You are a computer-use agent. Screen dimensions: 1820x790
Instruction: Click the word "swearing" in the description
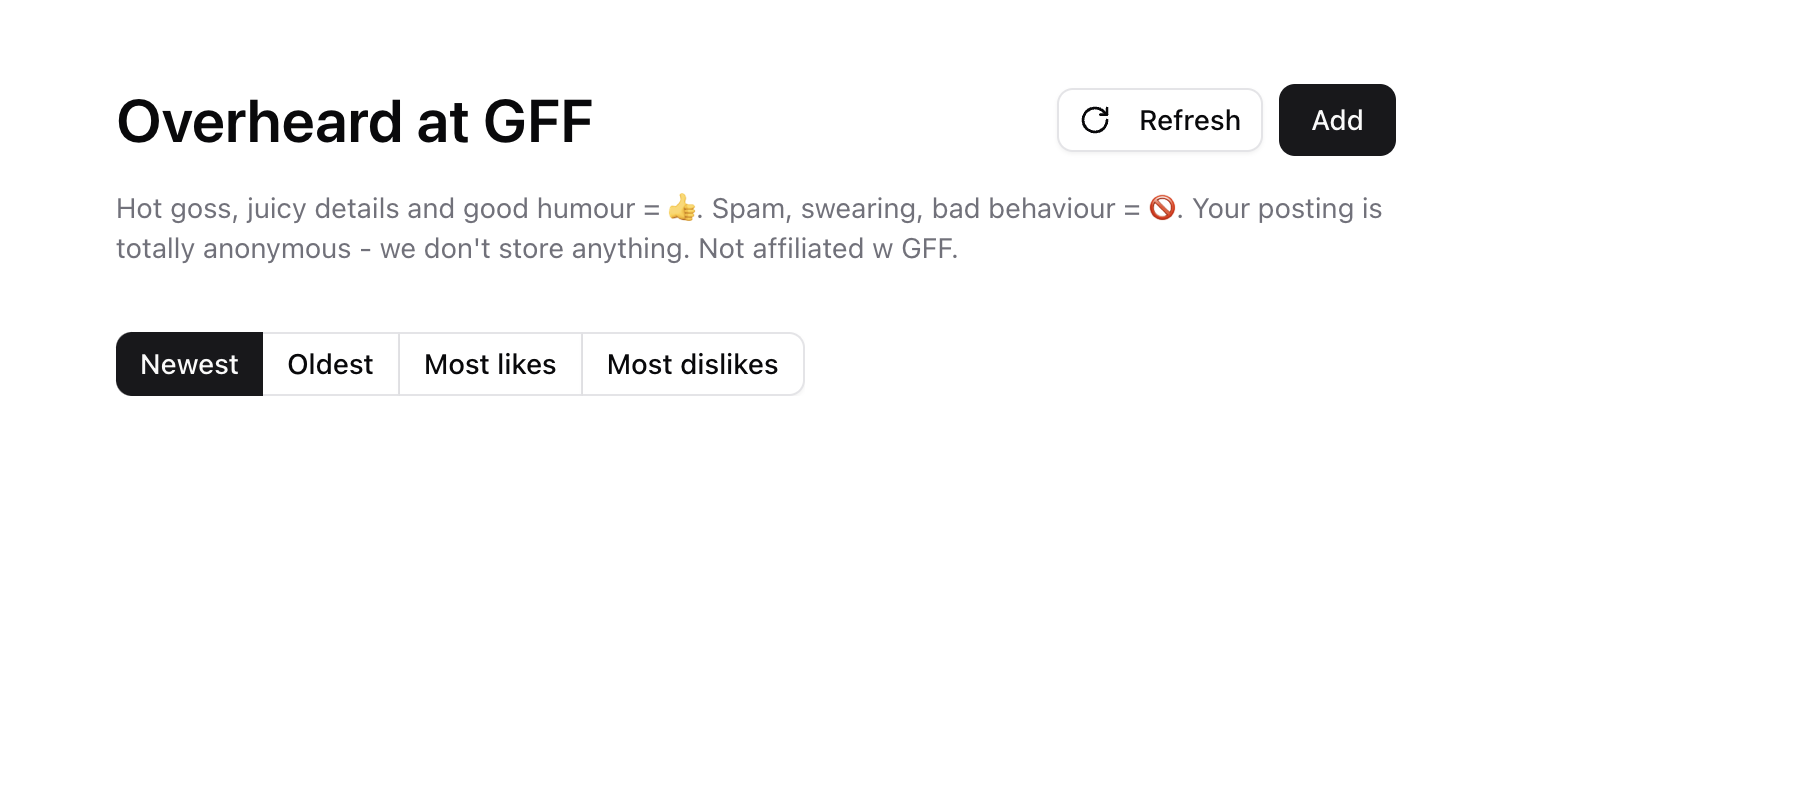pyautogui.click(x=861, y=208)
